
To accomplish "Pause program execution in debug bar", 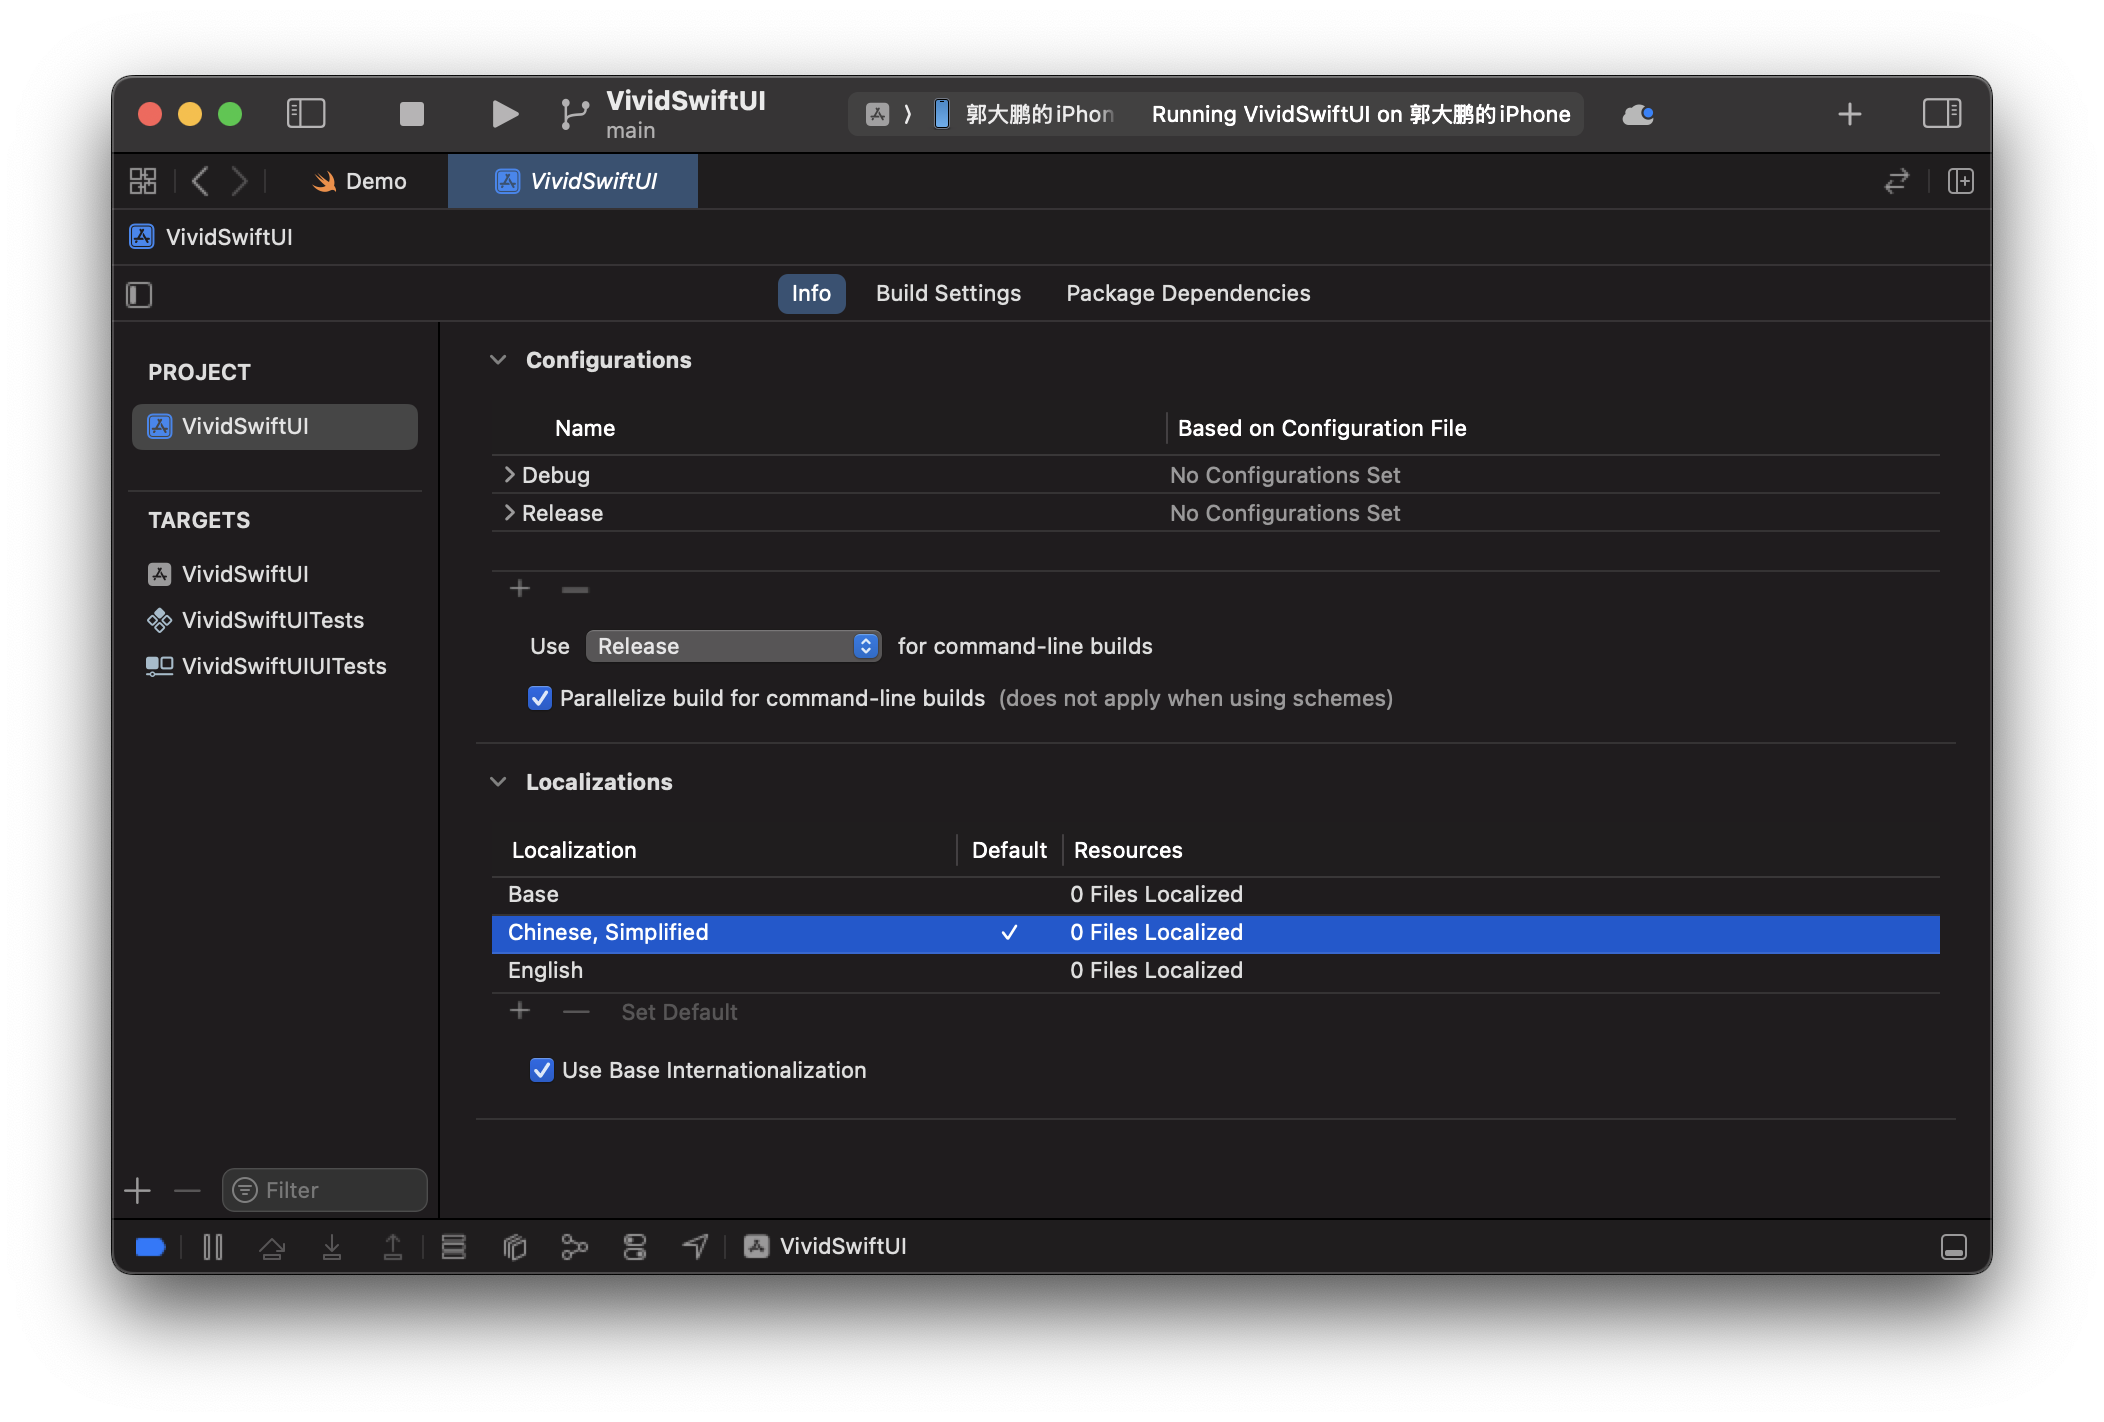I will 212,1247.
